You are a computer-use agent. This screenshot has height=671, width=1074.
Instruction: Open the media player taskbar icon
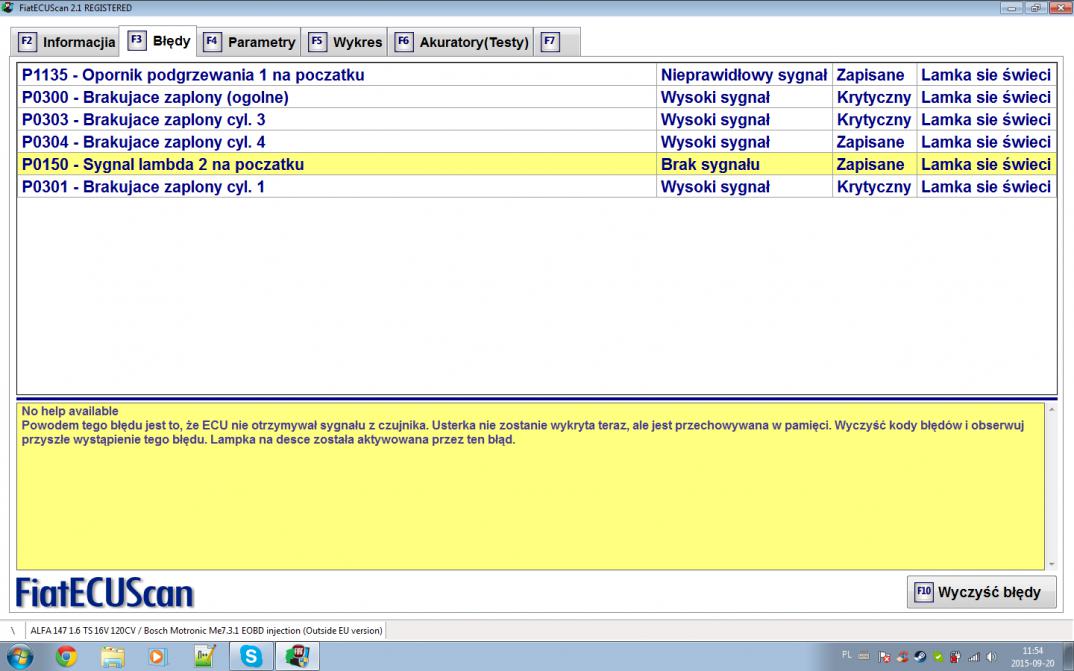point(158,657)
